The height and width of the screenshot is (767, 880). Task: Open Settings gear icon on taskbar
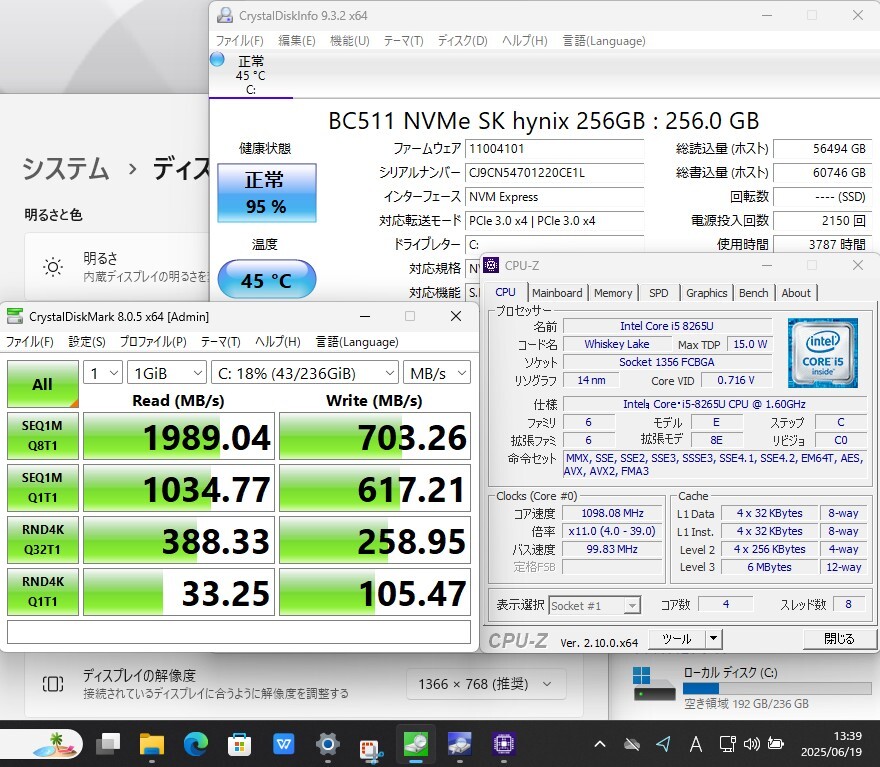(327, 745)
